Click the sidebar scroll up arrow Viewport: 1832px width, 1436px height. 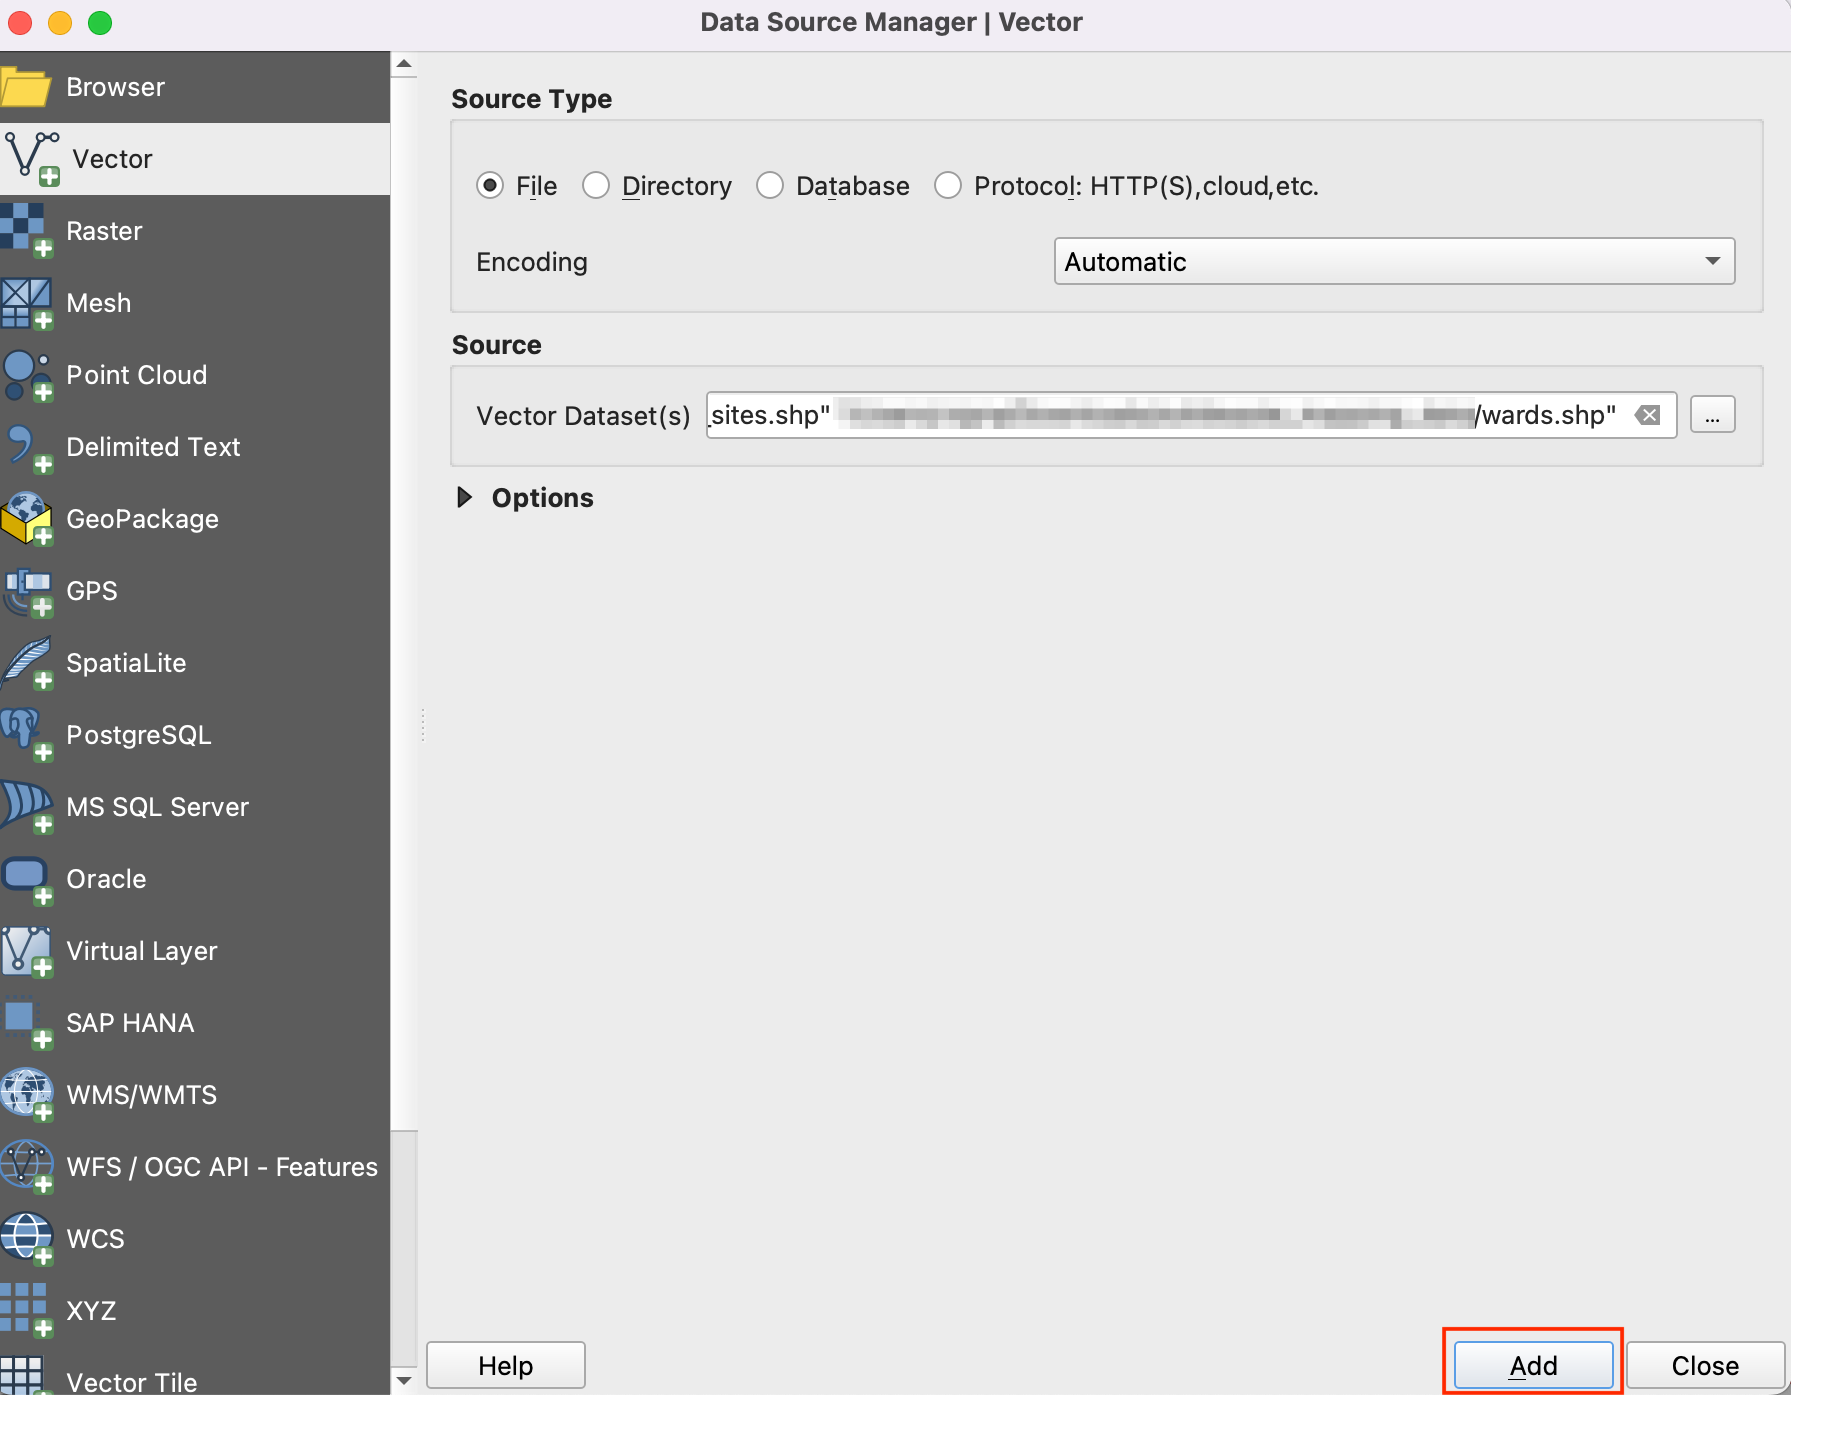404,64
